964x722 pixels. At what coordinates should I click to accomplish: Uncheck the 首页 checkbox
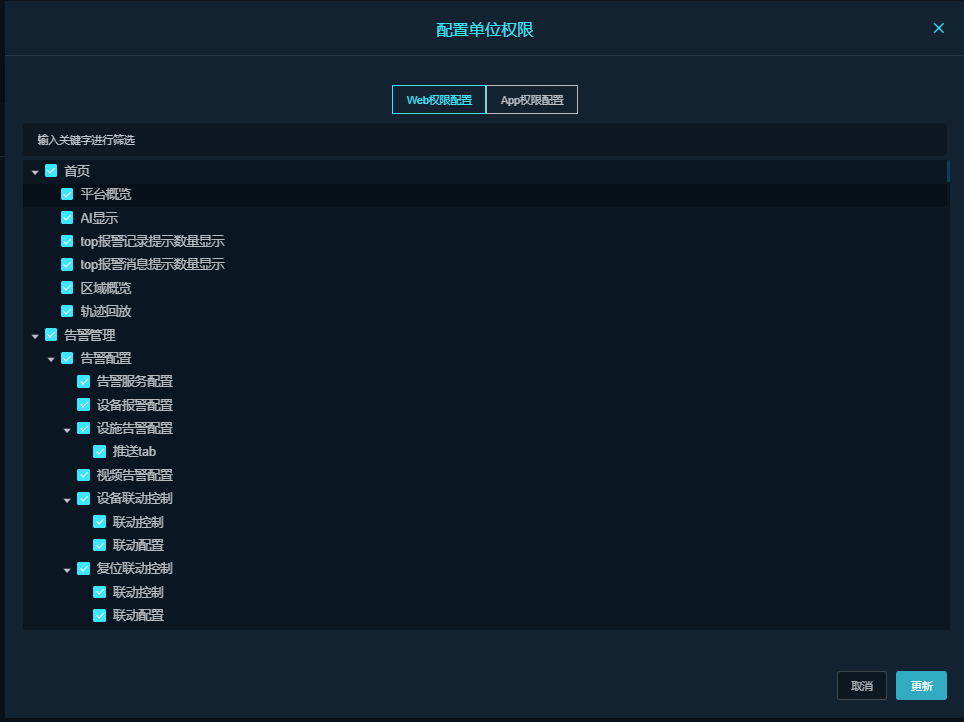point(51,171)
